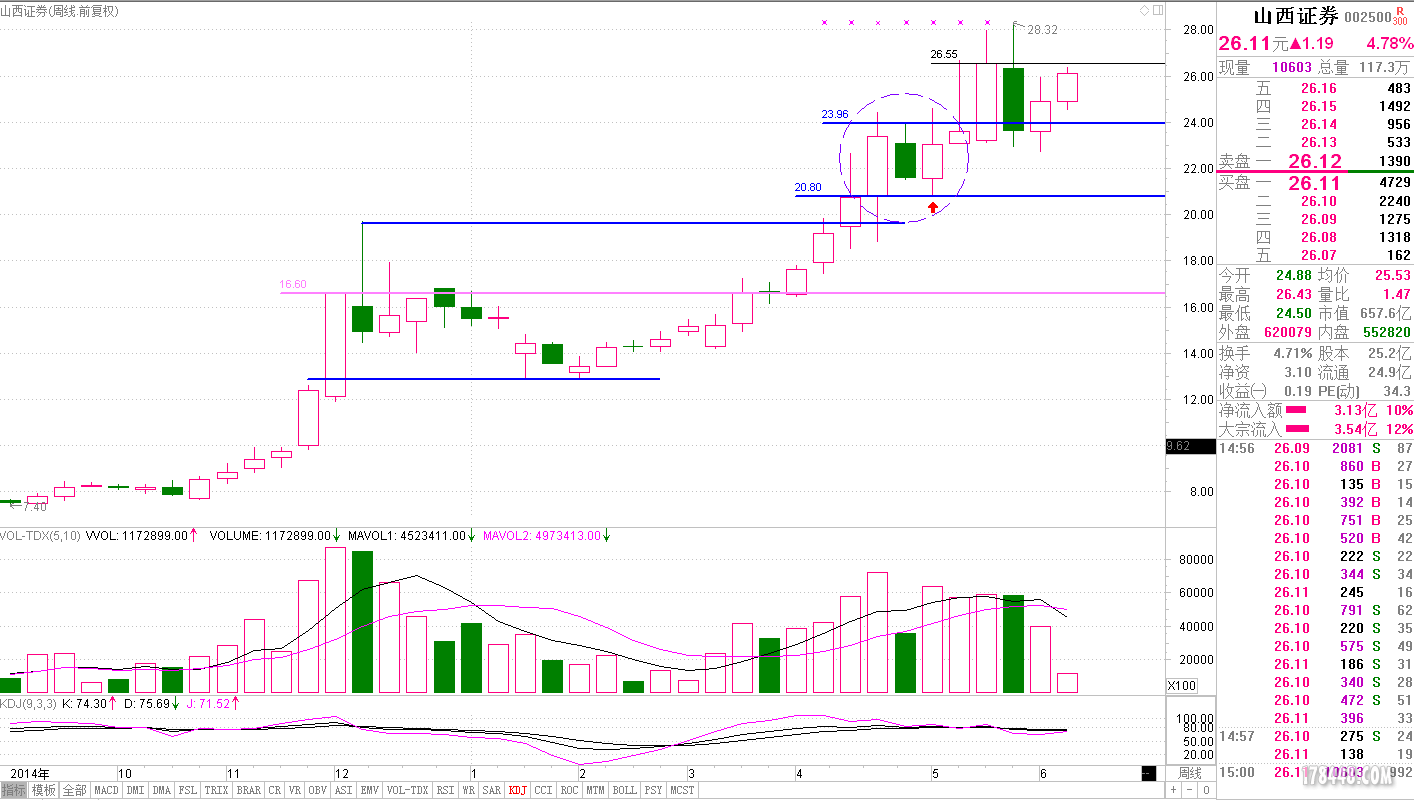This screenshot has width=1414, height=800.
Task: Click the MAVOL2 legend value 4973413.00
Action: (x=567, y=536)
